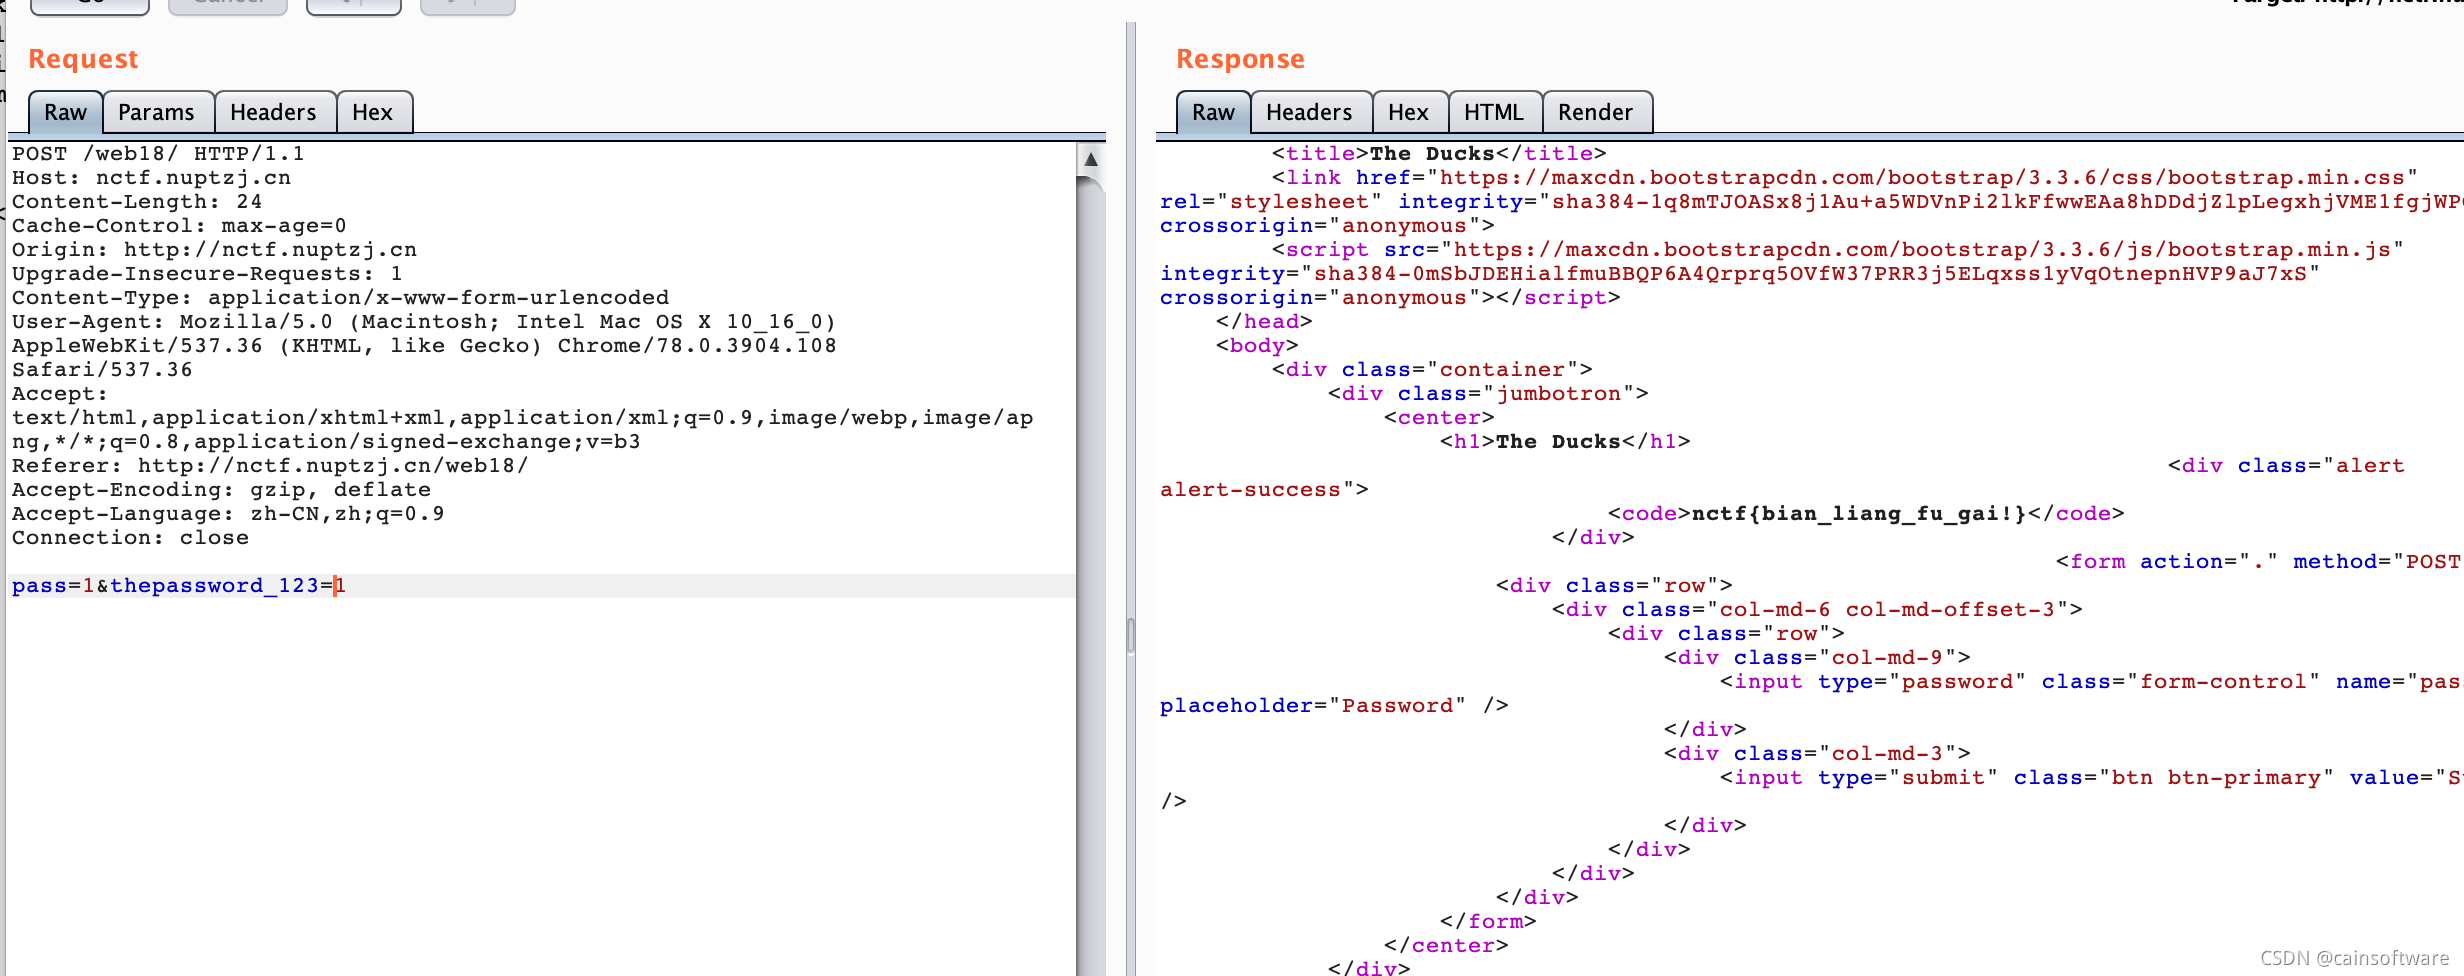Click the POST /web18/ HTTP/1.1 line
This screenshot has width=2464, height=976.
[x=158, y=154]
